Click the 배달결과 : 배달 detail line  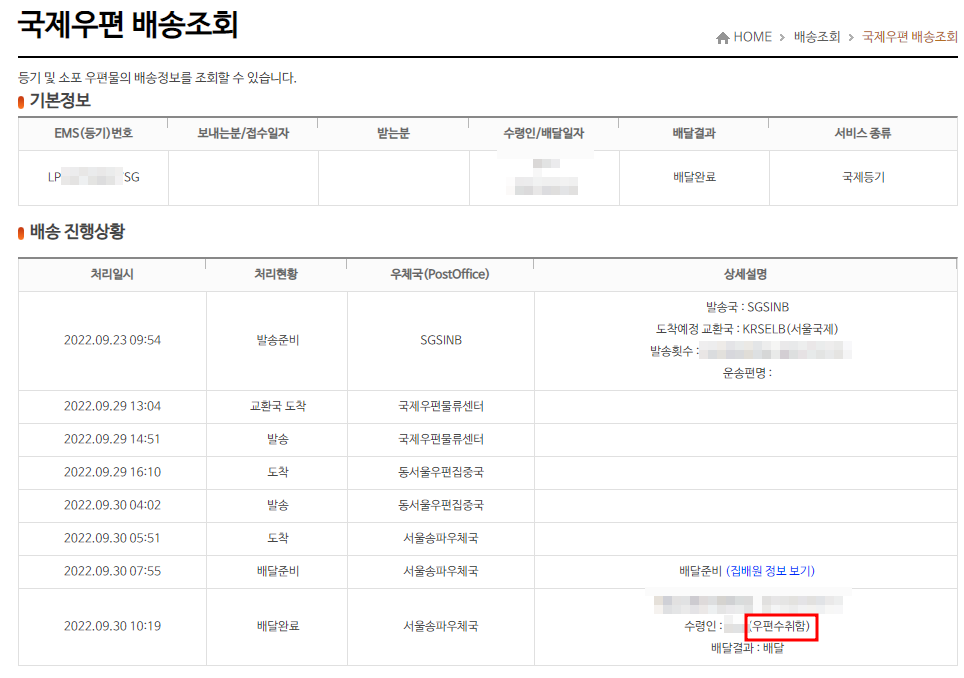[747, 648]
